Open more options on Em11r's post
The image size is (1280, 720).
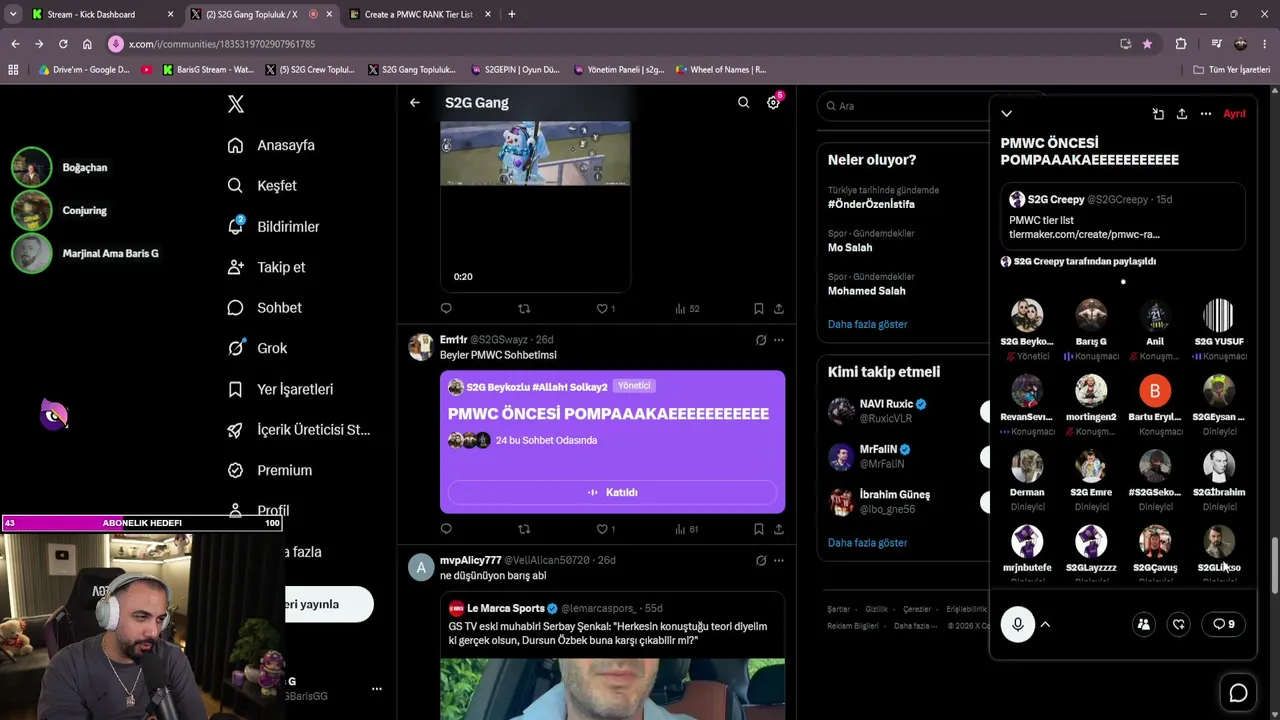click(x=779, y=340)
